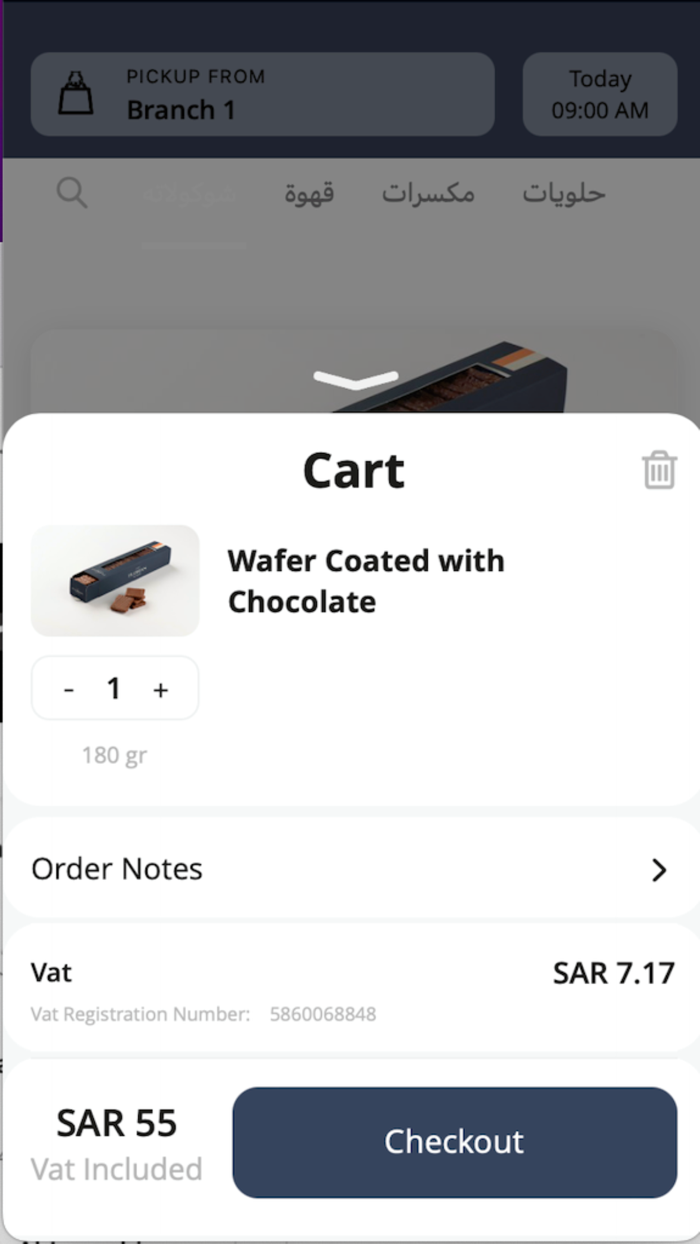Decrease wafer quantity with minus button
Screen dimensions: 700x1244
pos(69,689)
